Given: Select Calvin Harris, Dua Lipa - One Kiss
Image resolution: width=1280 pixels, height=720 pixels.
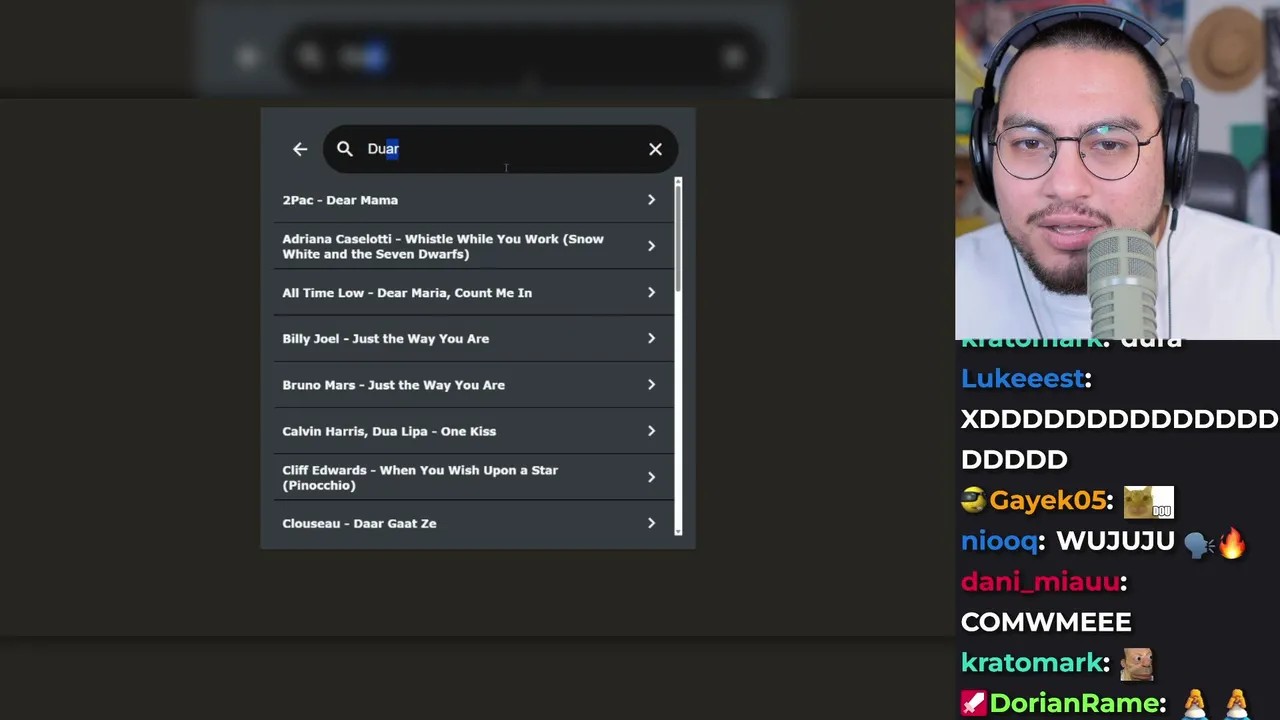Looking at the screenshot, I should click(x=473, y=431).
